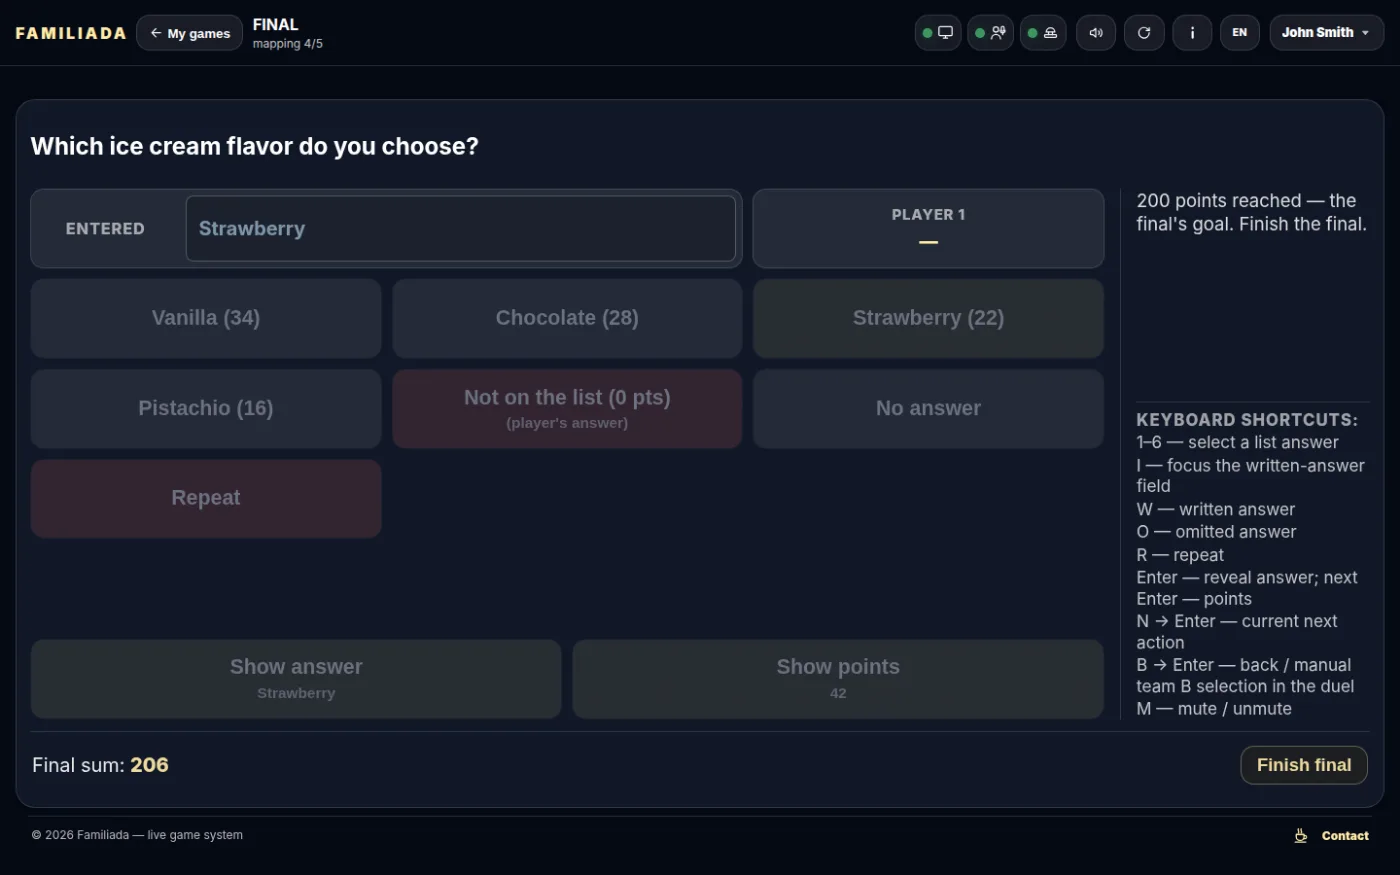
Task: Open the buzzer device status icon
Action: coord(1043,33)
